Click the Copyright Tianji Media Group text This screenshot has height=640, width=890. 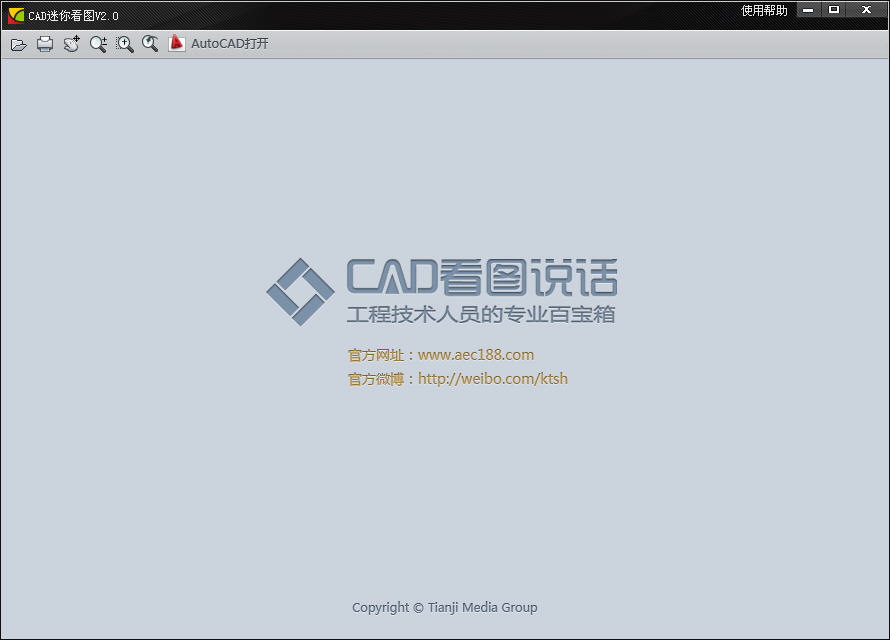click(x=444, y=607)
